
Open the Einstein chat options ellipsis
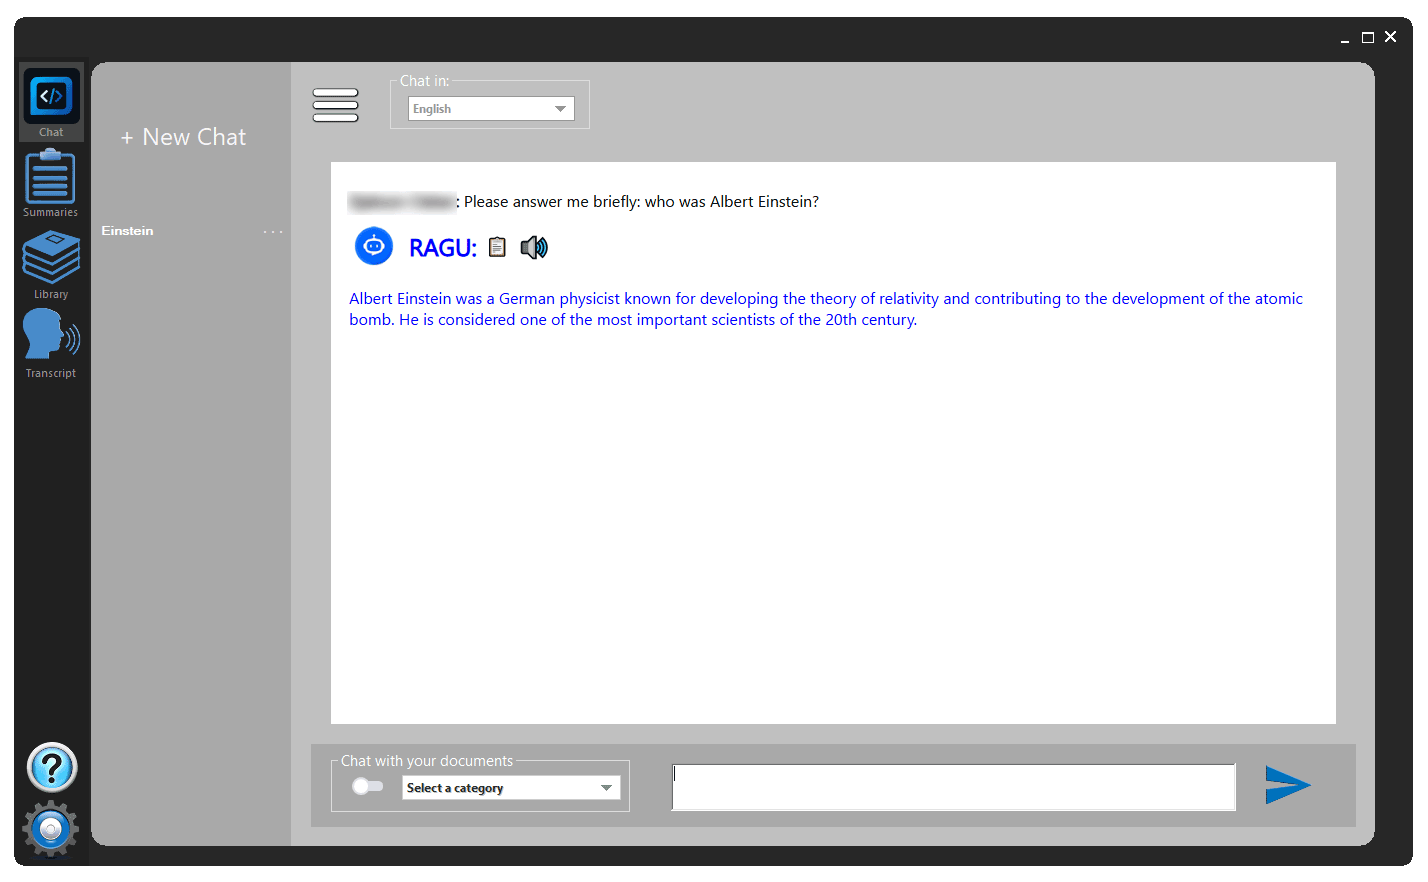click(x=273, y=232)
